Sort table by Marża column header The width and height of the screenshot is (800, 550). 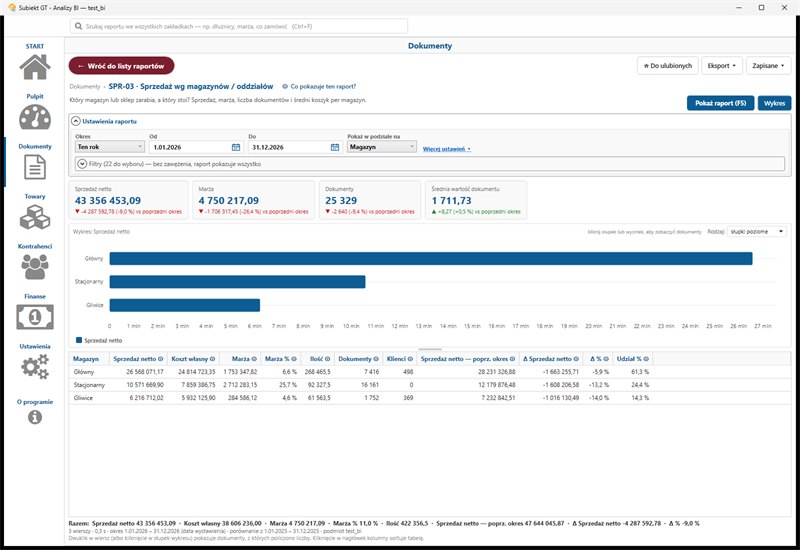240,359
